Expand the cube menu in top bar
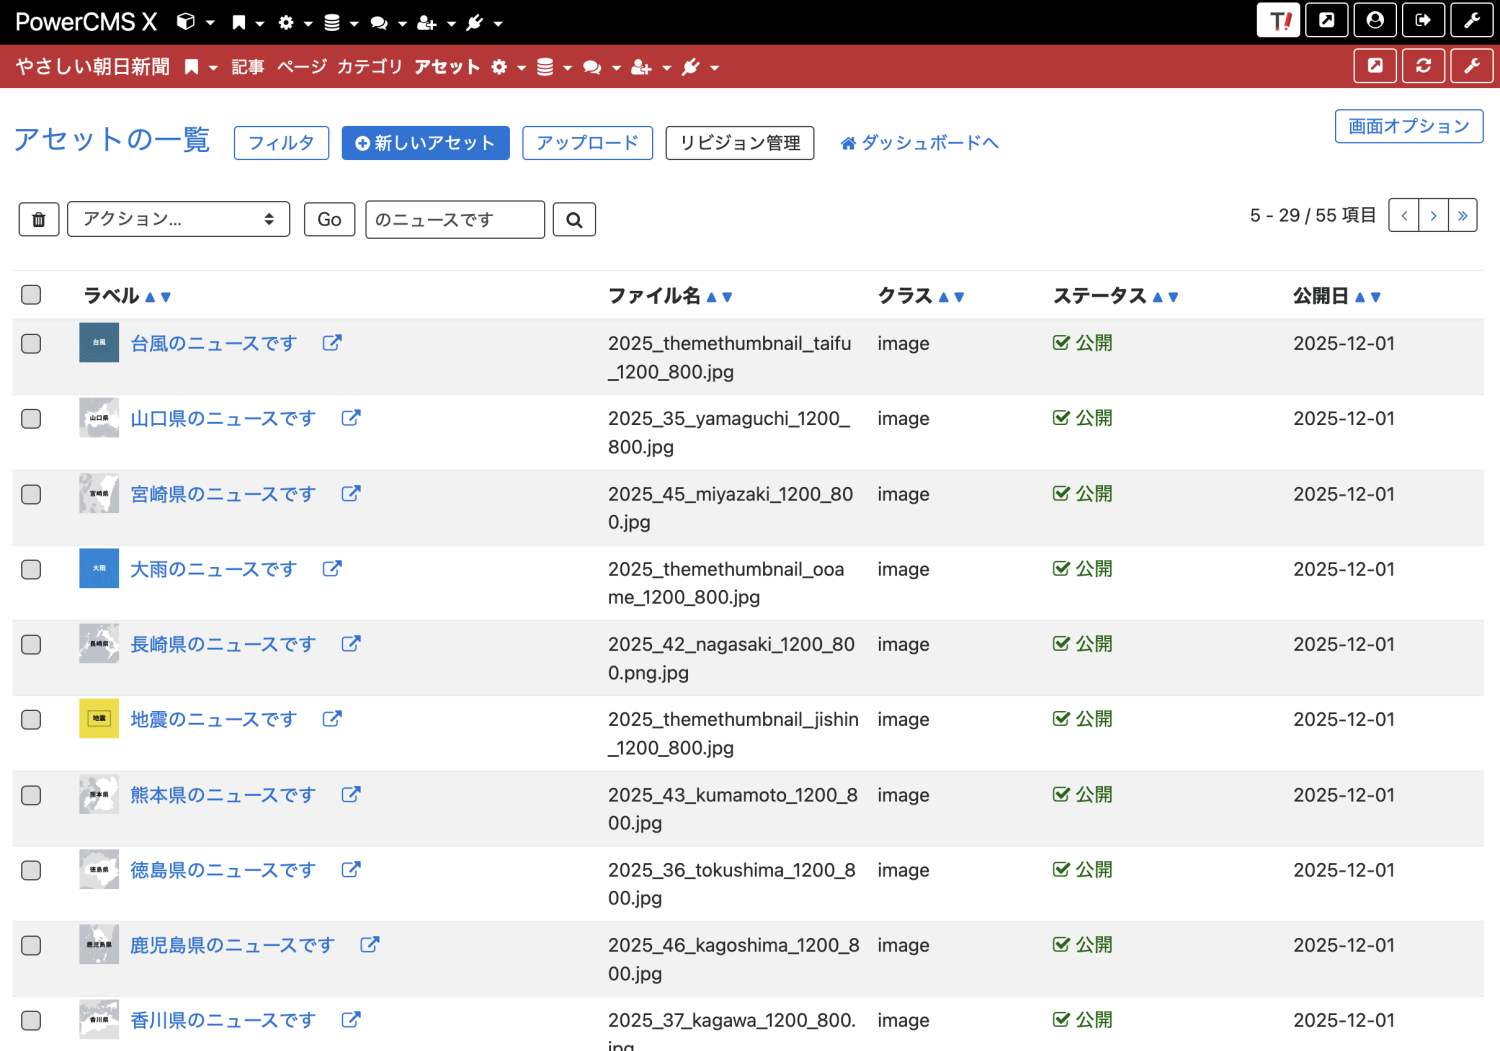 pos(195,22)
